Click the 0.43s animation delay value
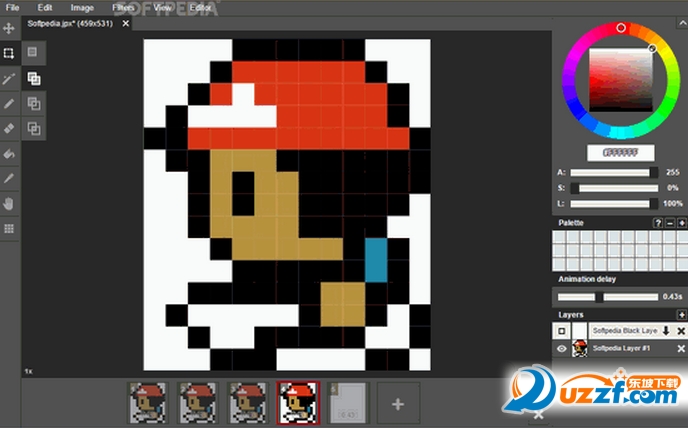688x428 pixels. tap(672, 297)
